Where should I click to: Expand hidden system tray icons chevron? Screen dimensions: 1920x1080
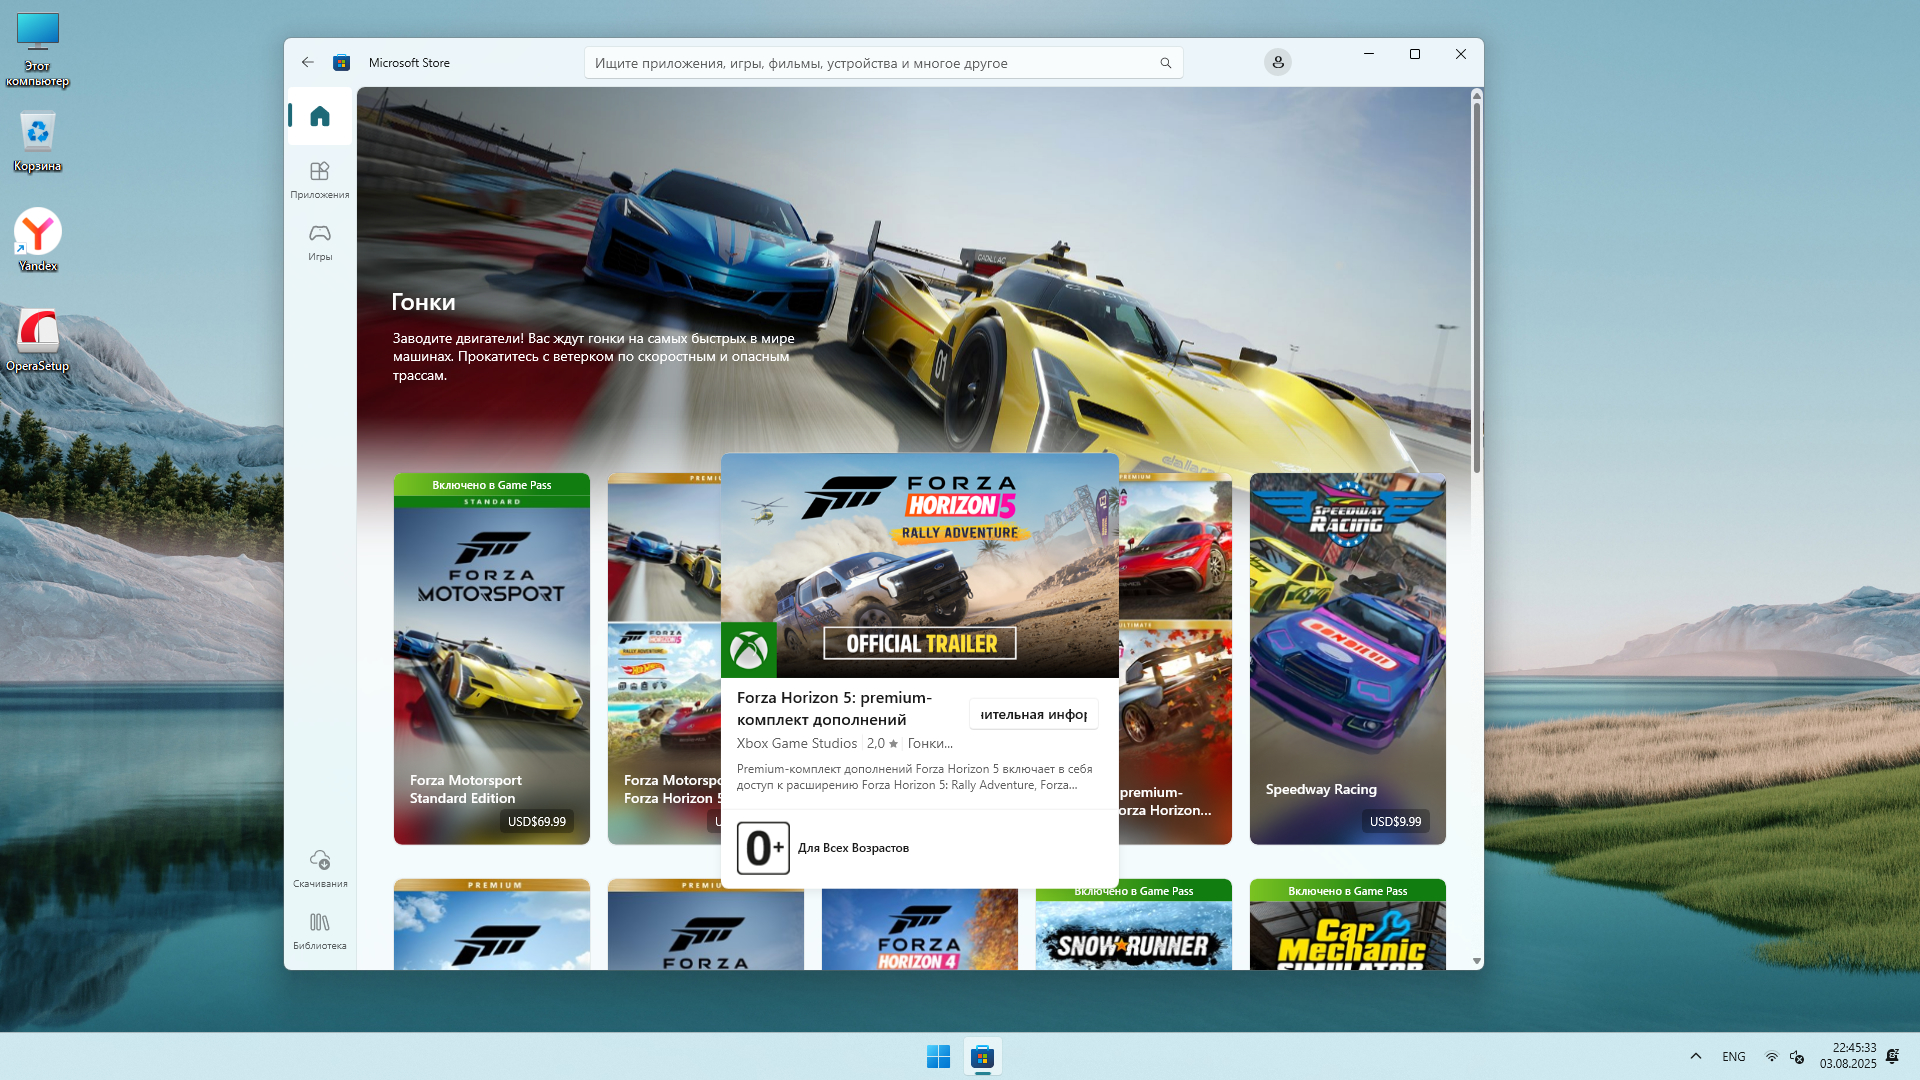(x=1695, y=1056)
